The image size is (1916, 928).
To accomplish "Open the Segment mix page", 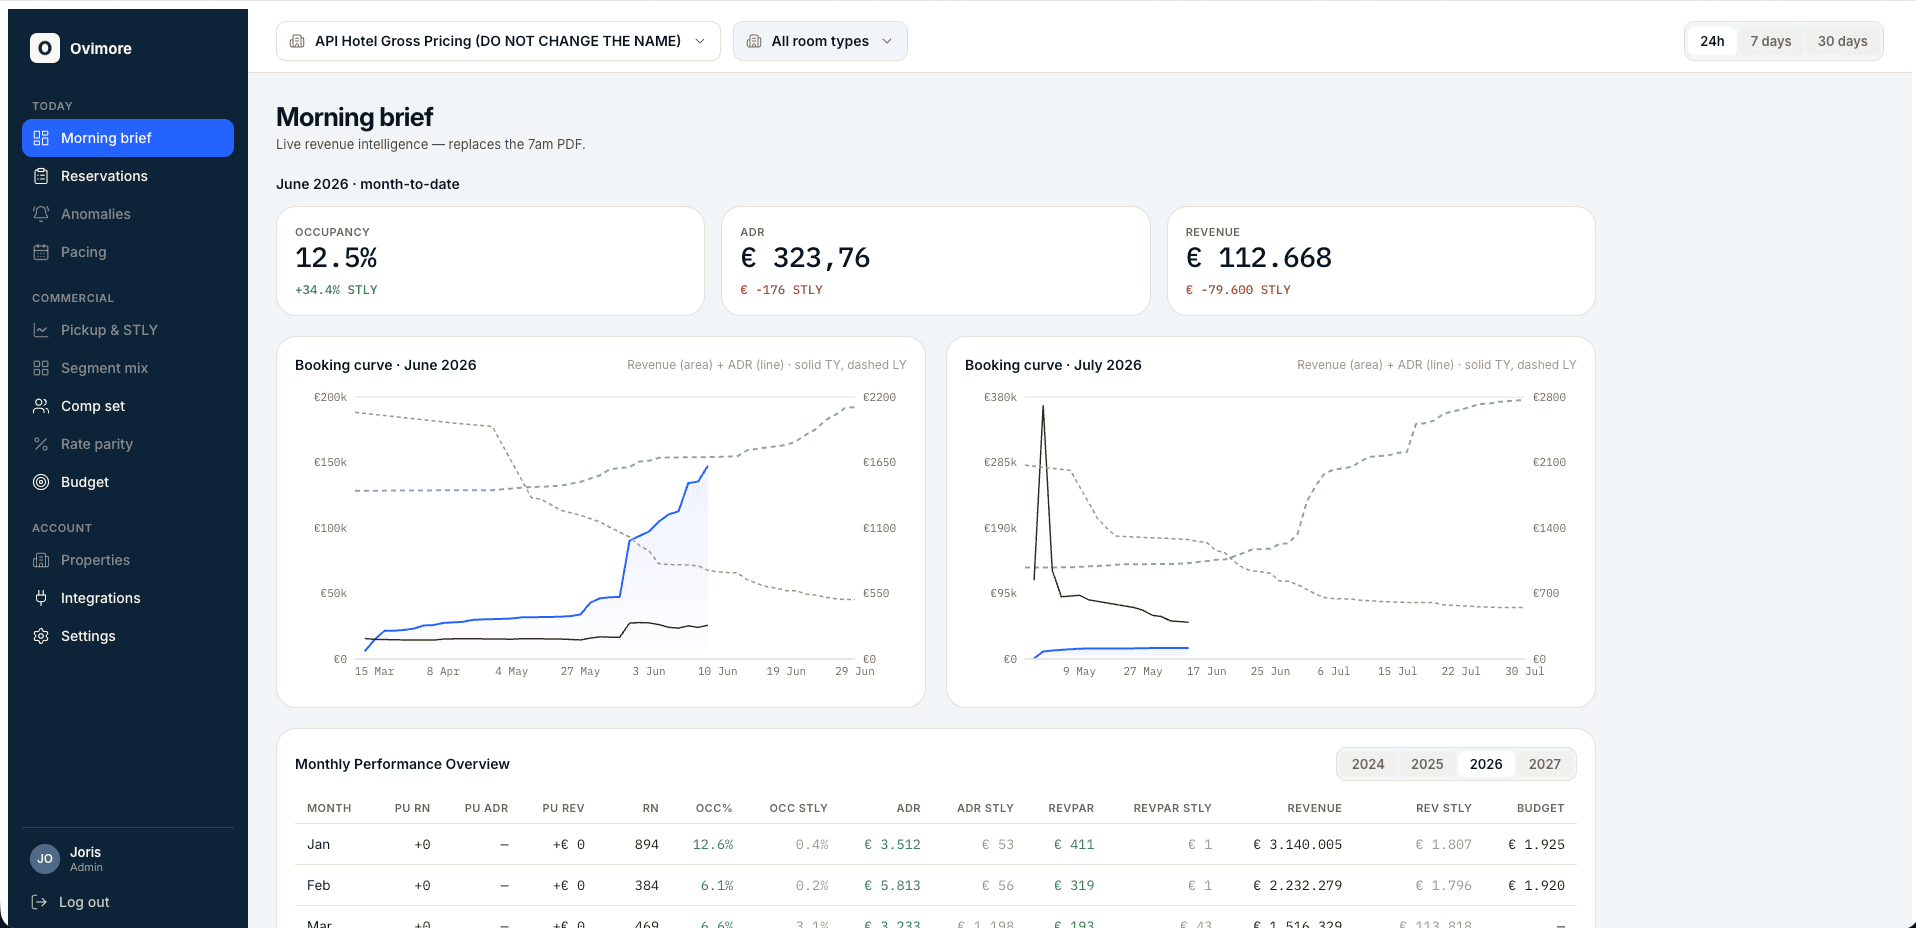I will 128,368.
